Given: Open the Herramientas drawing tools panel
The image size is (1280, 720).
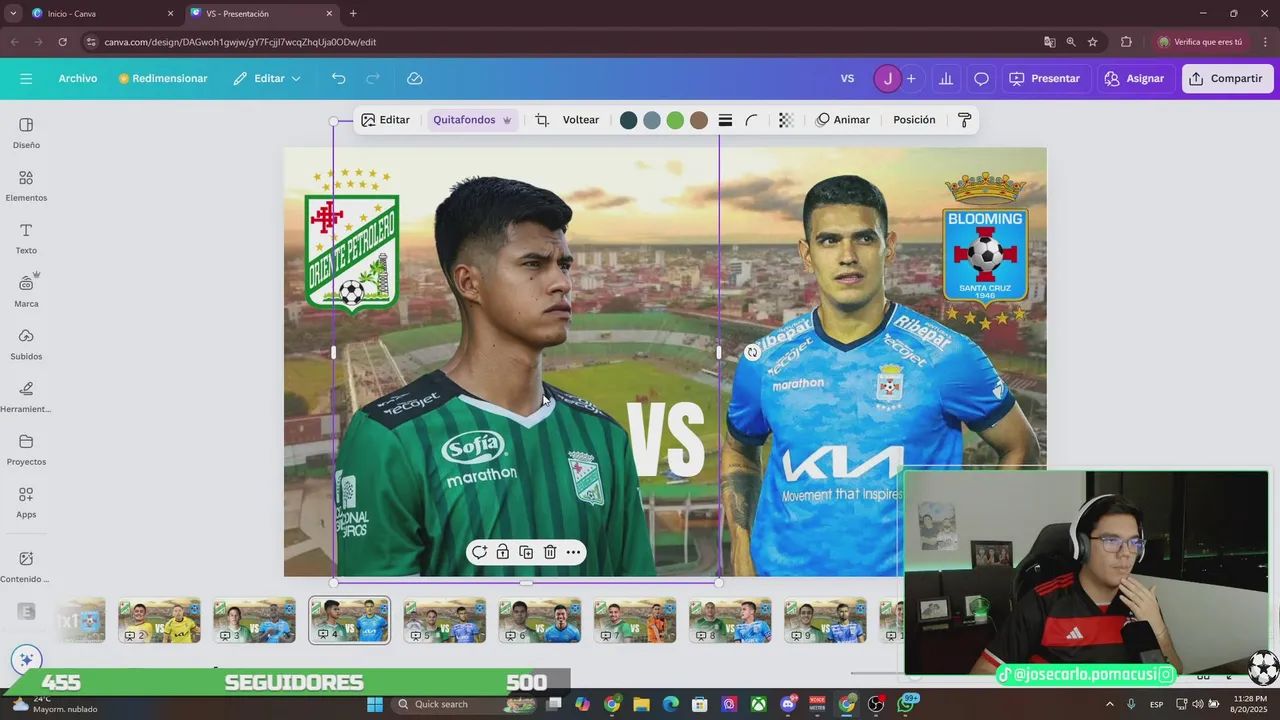Looking at the screenshot, I should (x=26, y=397).
